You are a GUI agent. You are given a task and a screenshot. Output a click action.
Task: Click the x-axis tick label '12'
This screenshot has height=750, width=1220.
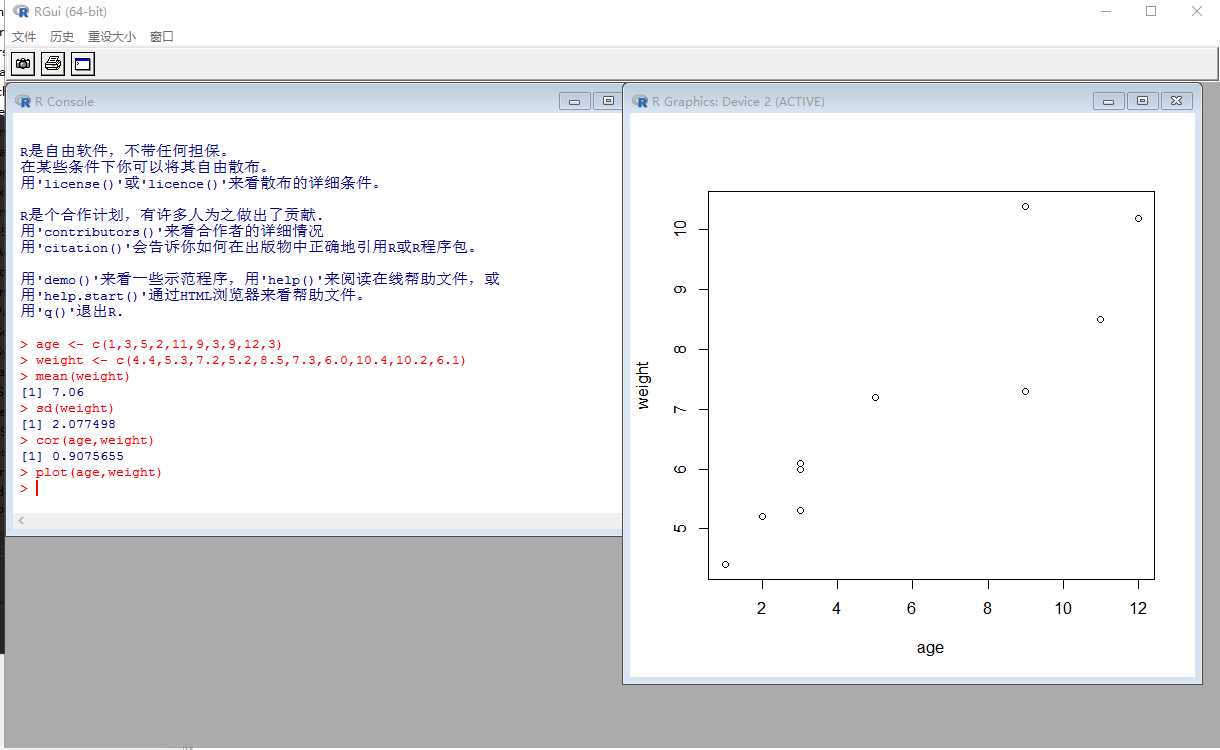pyautogui.click(x=1138, y=608)
